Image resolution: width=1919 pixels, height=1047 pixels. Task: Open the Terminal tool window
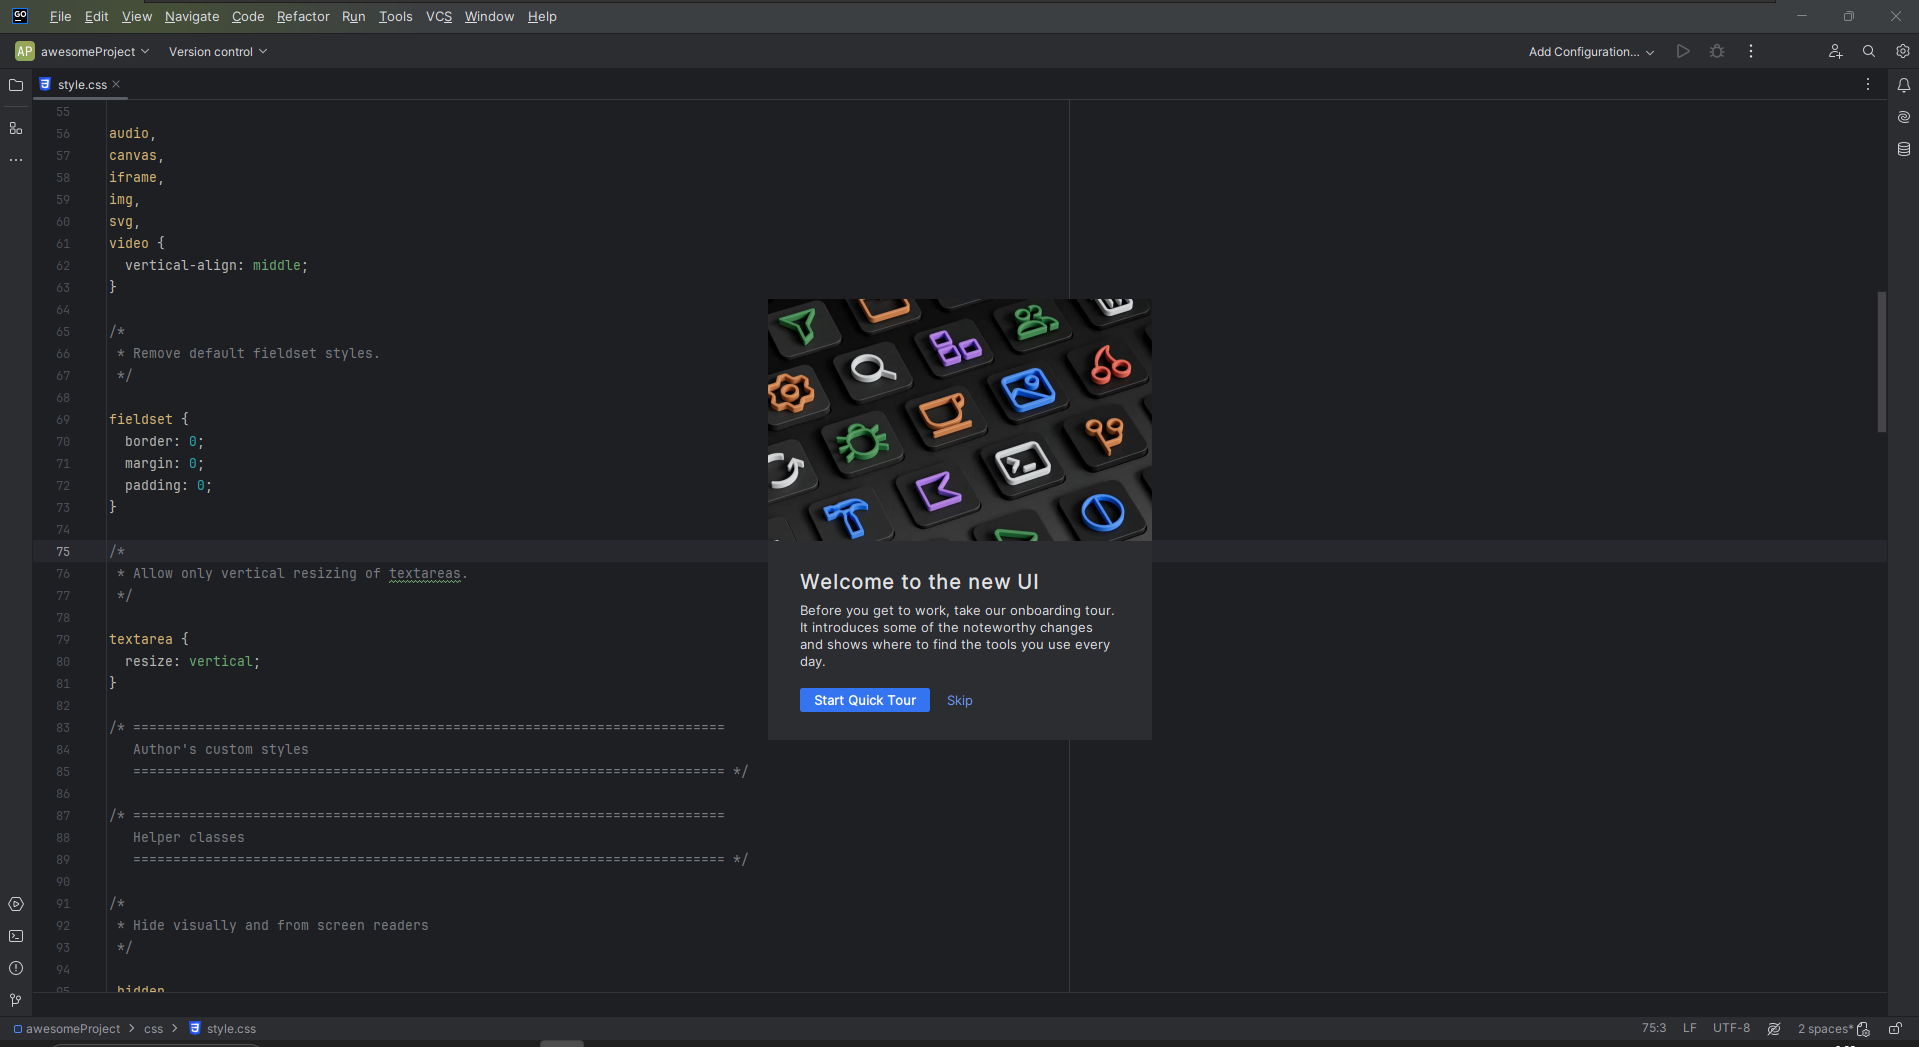16,936
